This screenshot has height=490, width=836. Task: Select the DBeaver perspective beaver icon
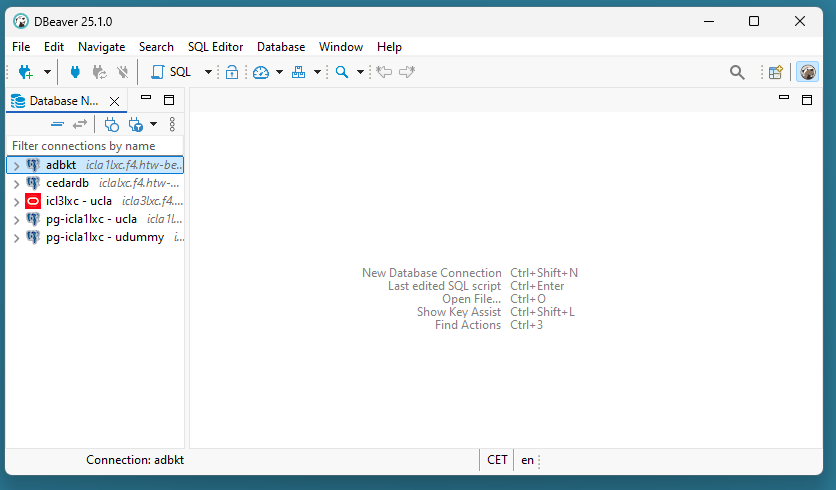click(807, 72)
